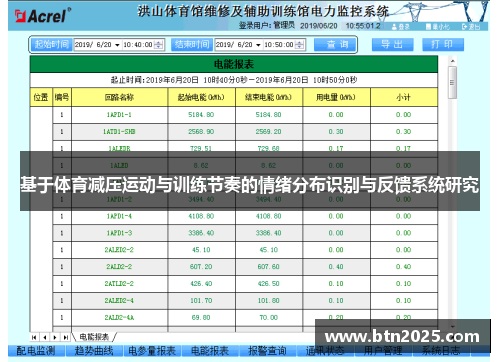Open the 报警查询 tab
The width and height of the screenshot is (500, 362).
click(268, 351)
